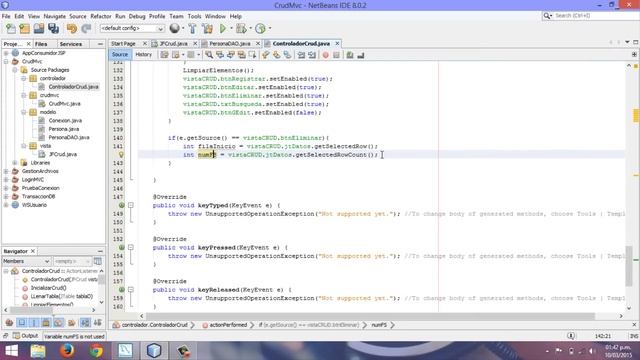Click the light bulb hint on line 142
This screenshot has height=360, width=640.
121,155
